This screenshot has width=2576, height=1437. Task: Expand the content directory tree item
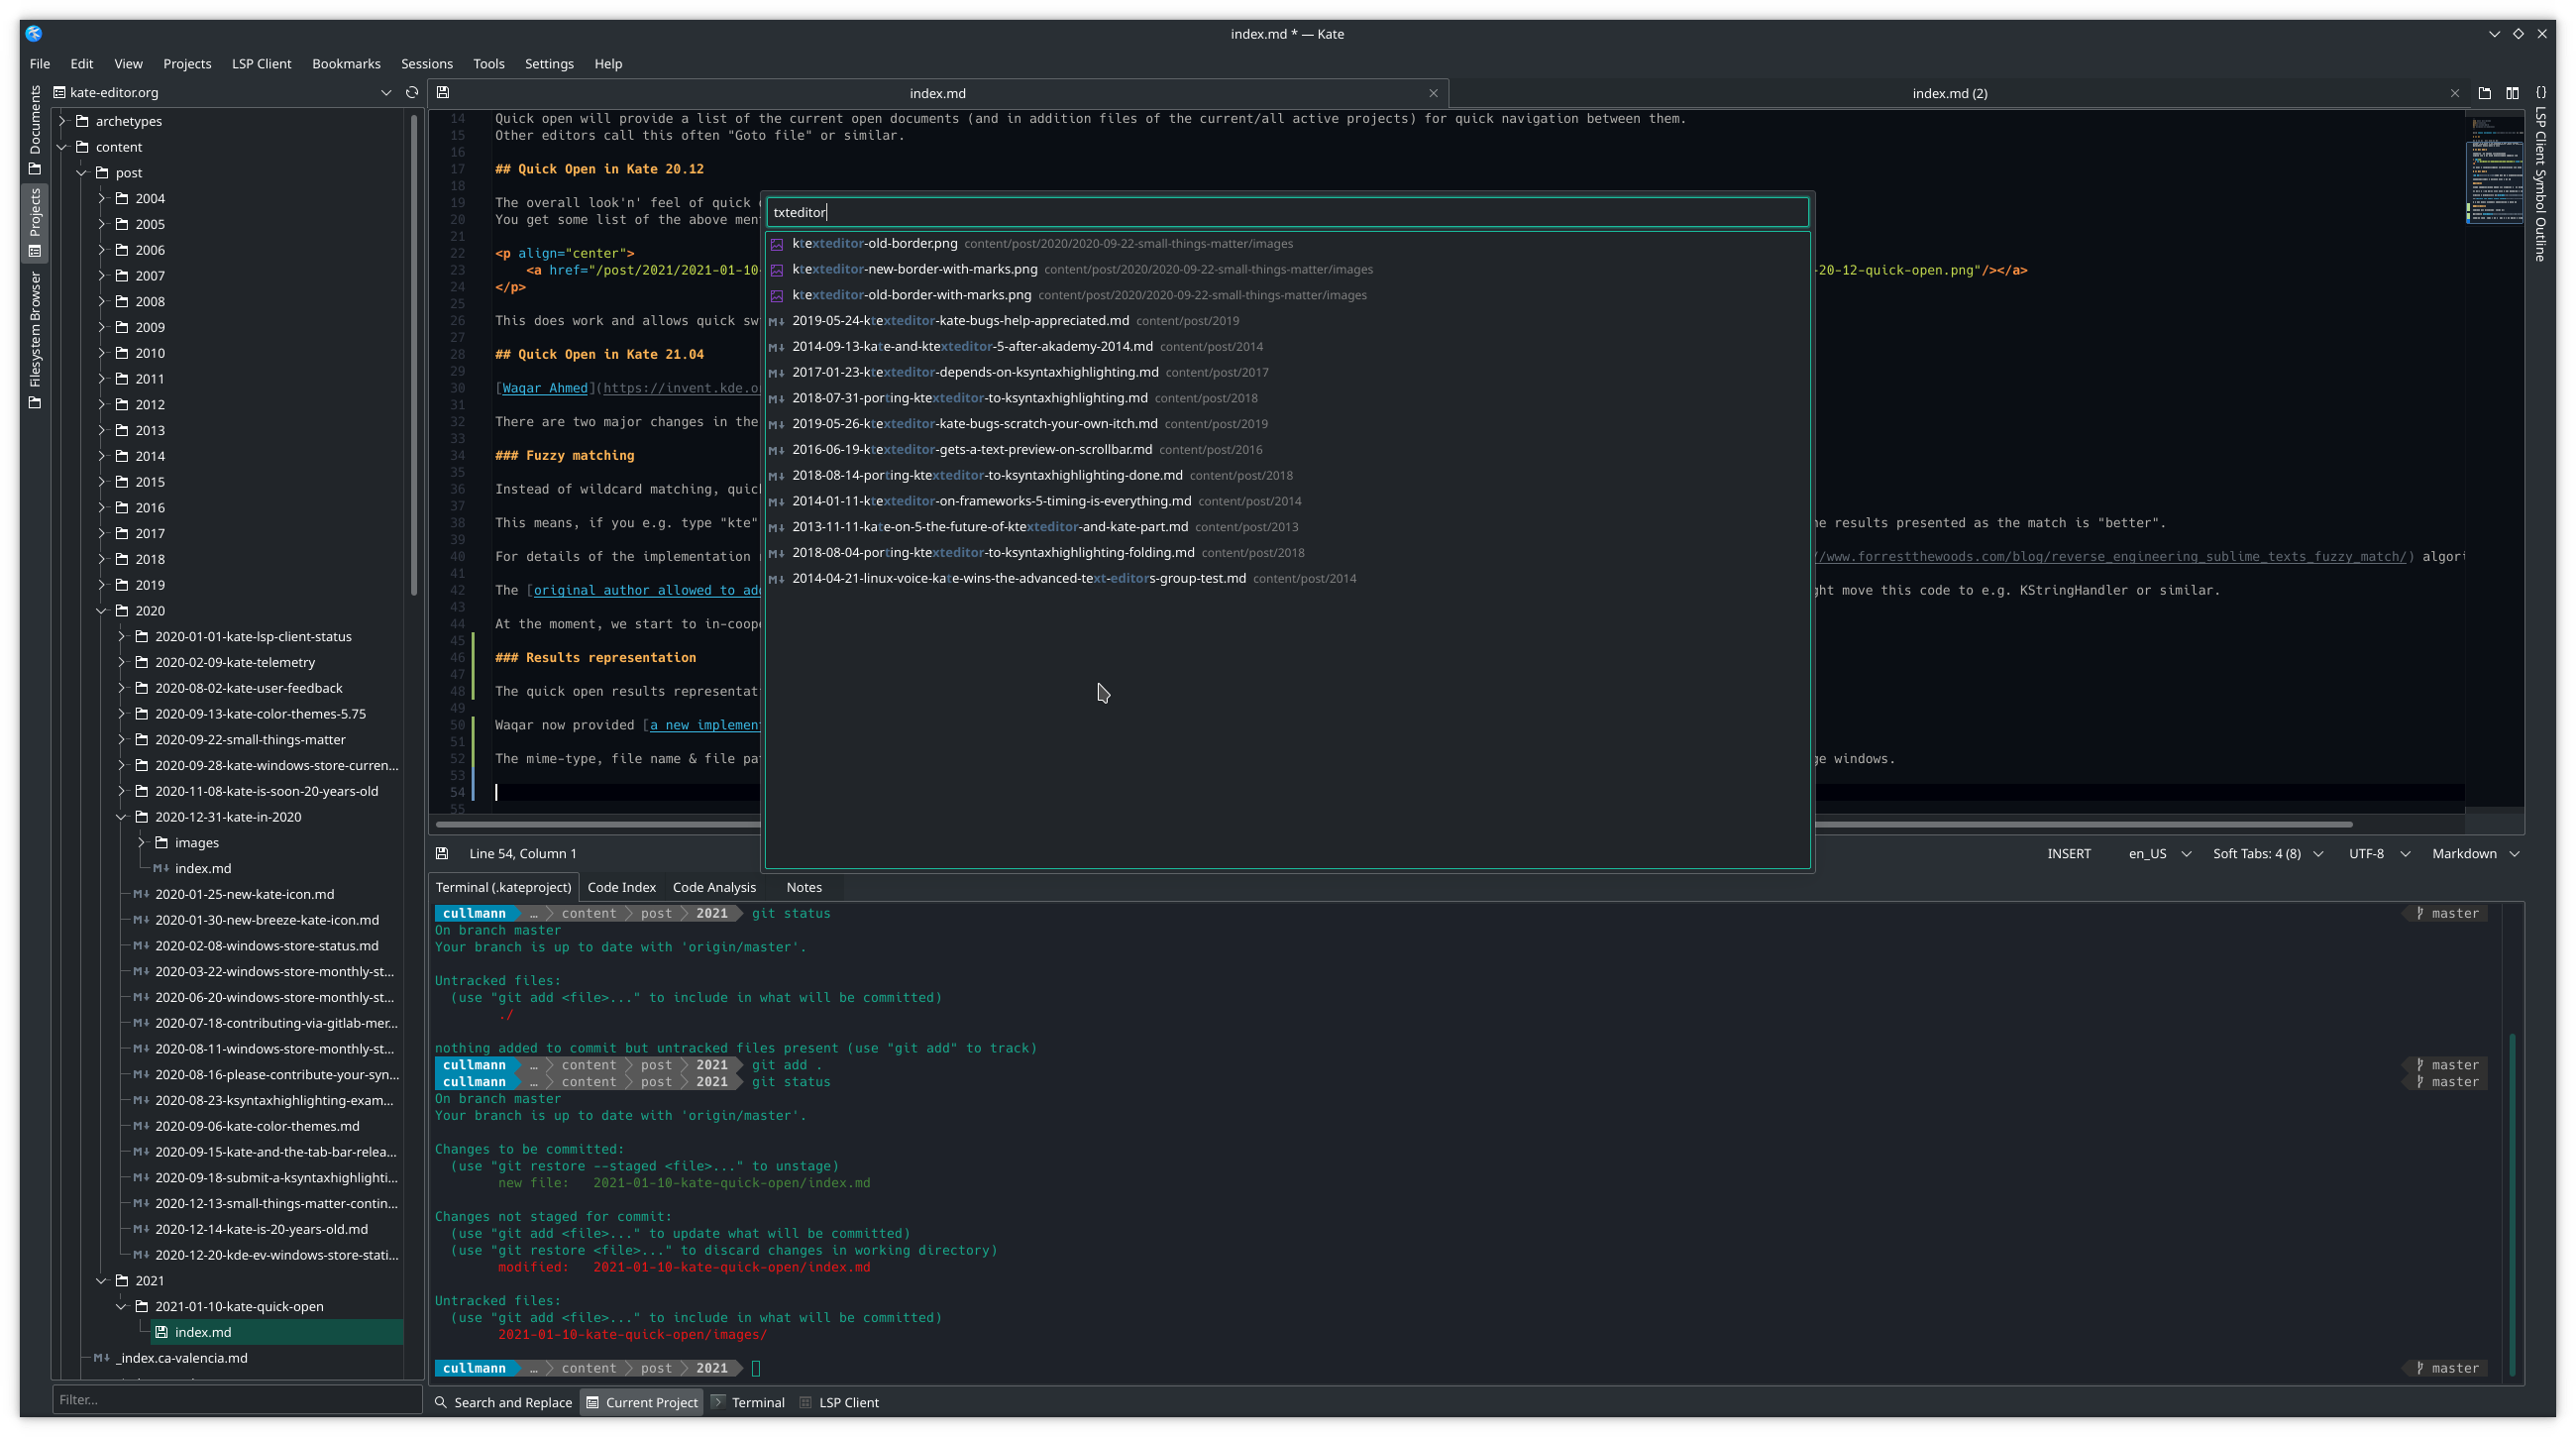tap(61, 145)
